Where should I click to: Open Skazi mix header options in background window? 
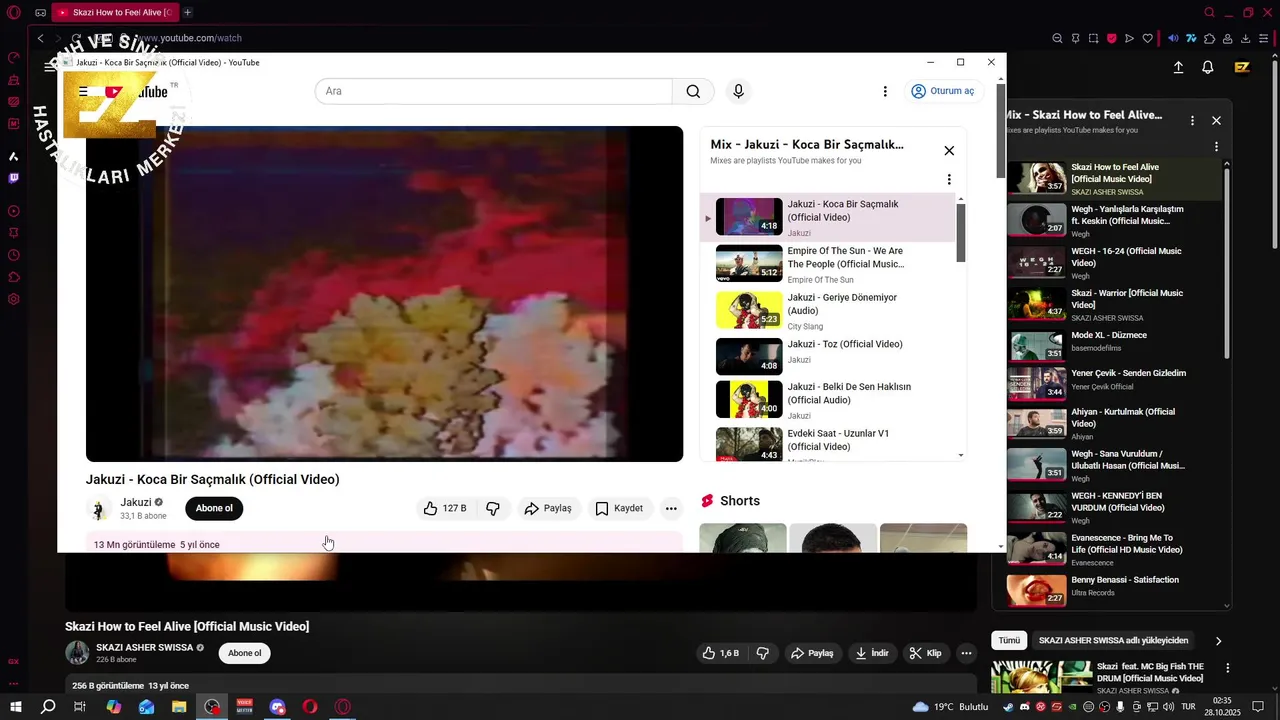1192,120
